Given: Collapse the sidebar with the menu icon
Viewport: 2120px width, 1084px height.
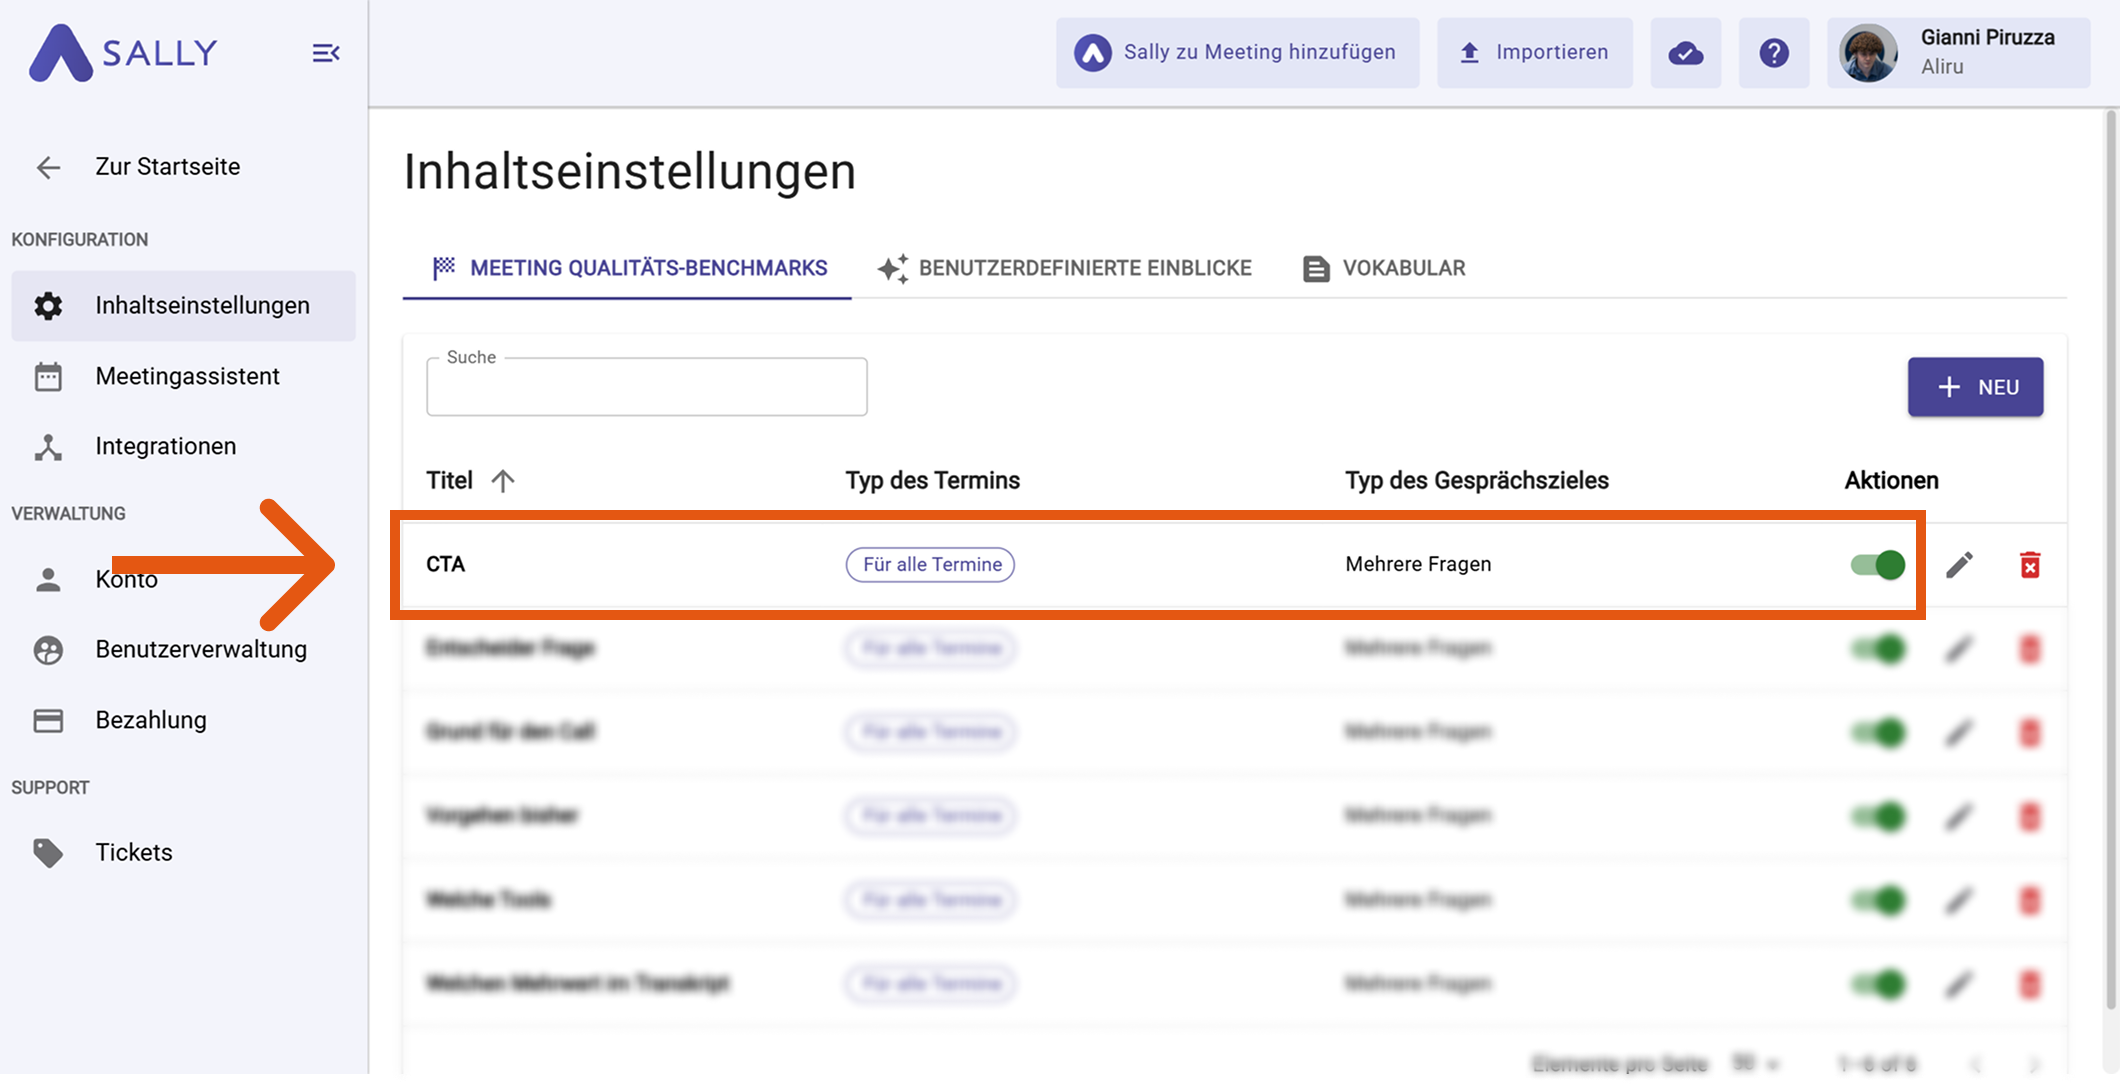Looking at the screenshot, I should (x=325, y=53).
